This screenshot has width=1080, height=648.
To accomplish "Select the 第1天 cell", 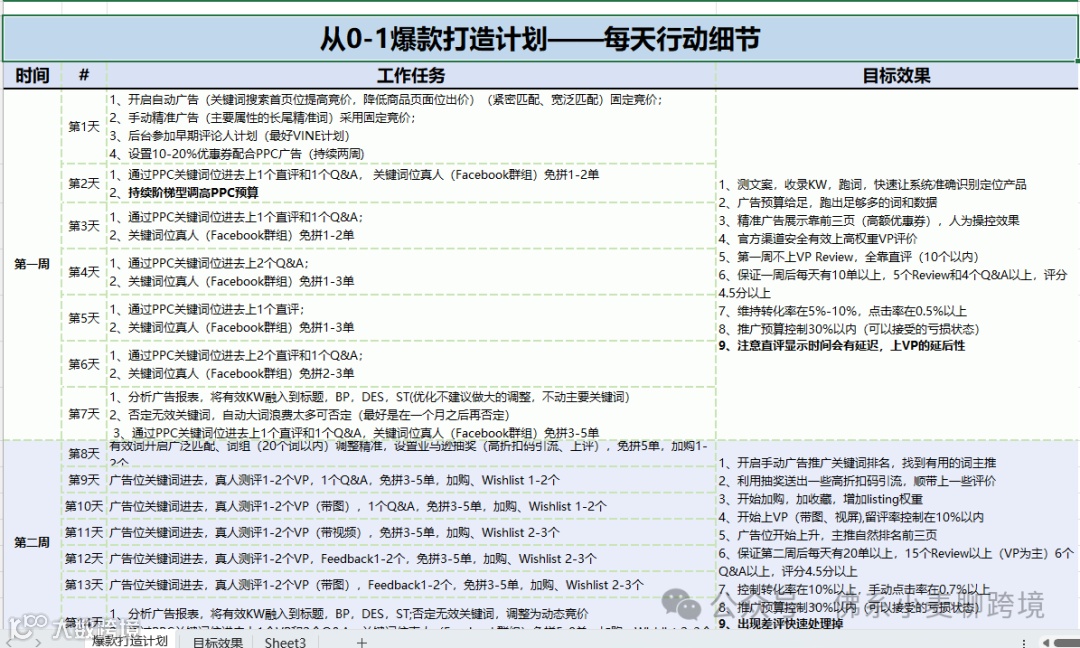I will pos(84,126).
